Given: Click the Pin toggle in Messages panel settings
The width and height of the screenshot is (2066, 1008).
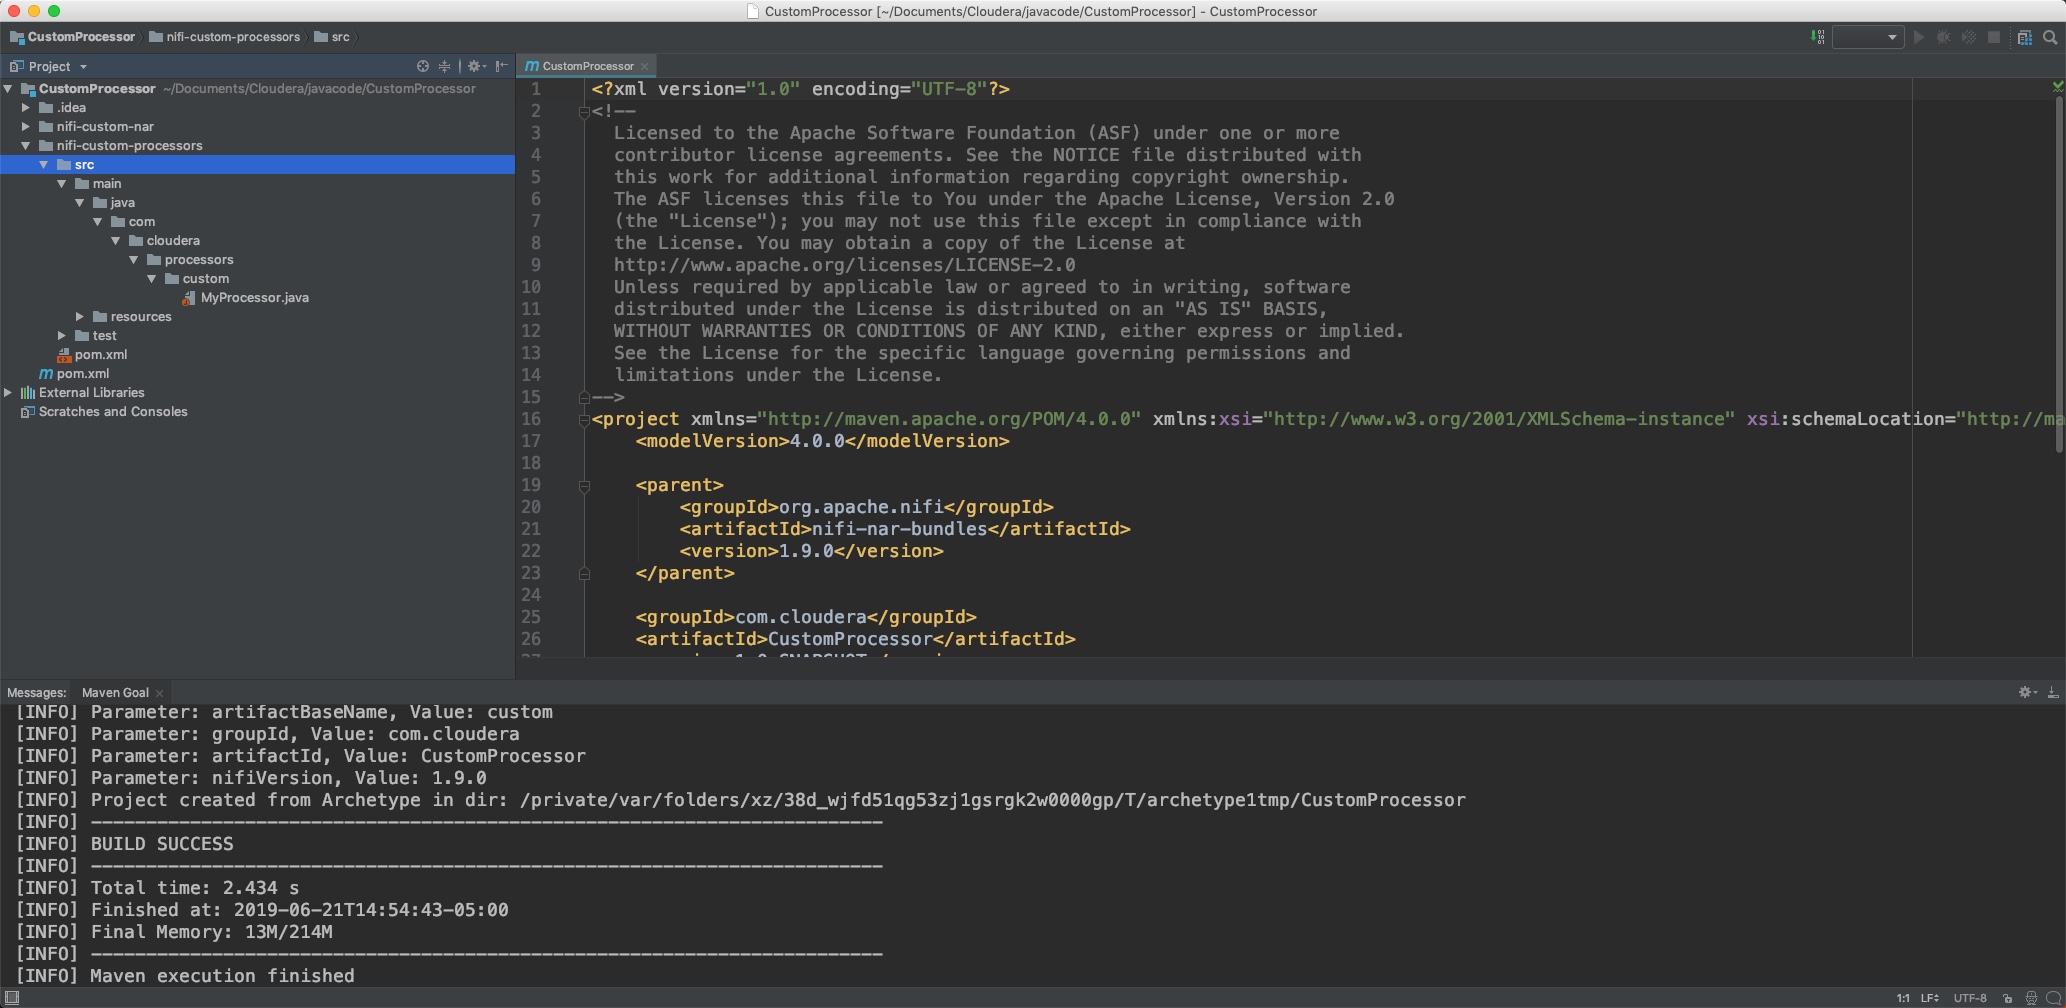Looking at the screenshot, I should (x=2027, y=691).
